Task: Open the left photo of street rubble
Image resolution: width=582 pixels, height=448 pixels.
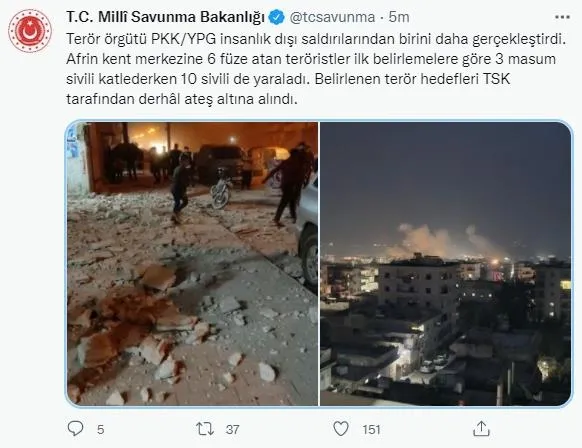Action: tap(192, 264)
